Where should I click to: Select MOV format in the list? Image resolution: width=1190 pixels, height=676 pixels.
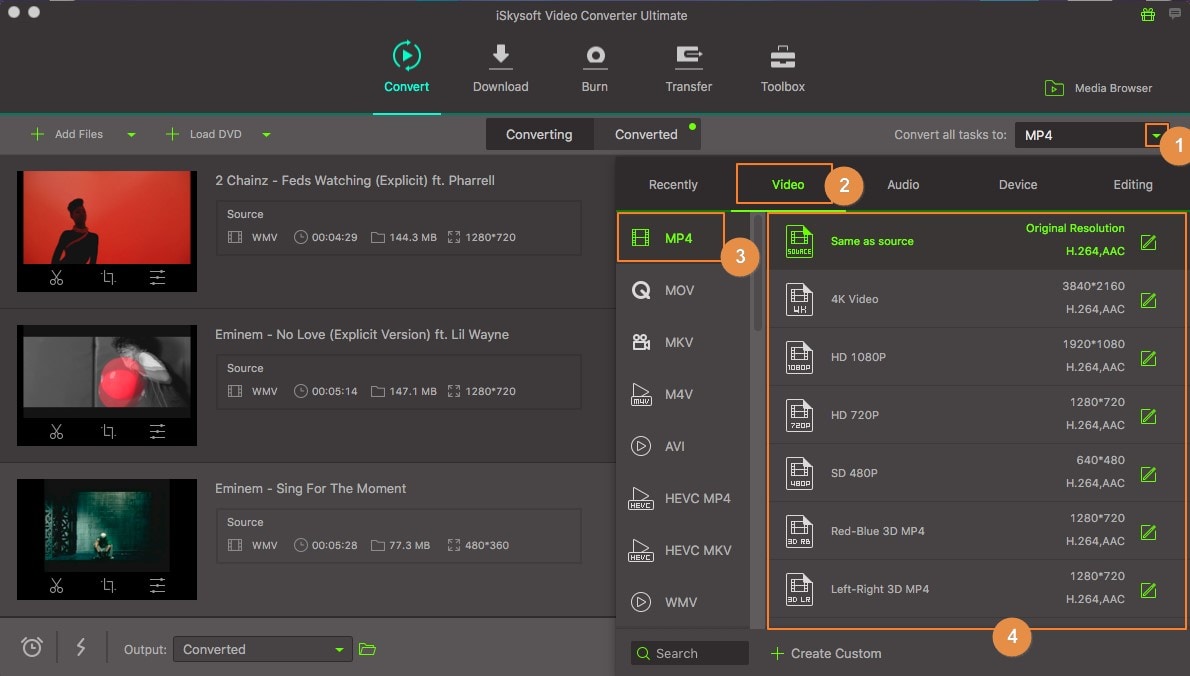click(682, 291)
